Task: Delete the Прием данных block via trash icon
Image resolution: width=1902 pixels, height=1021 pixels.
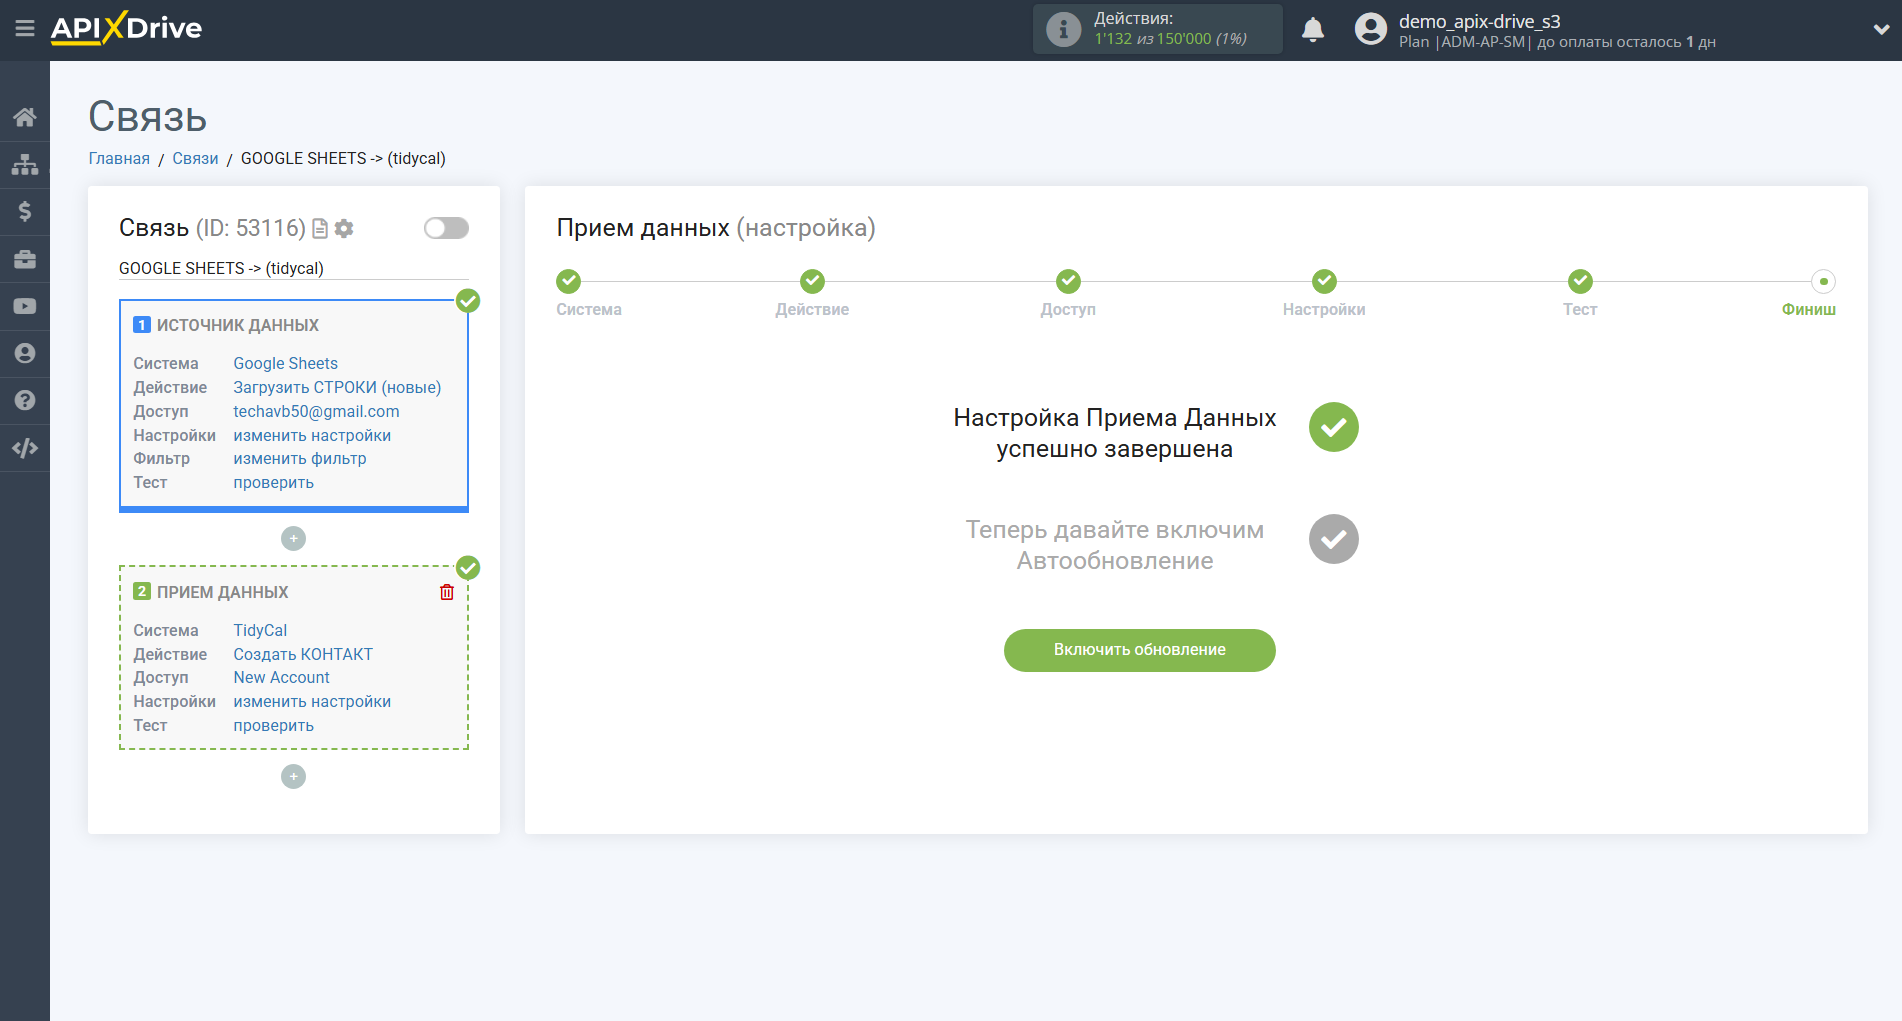Action: point(447,592)
